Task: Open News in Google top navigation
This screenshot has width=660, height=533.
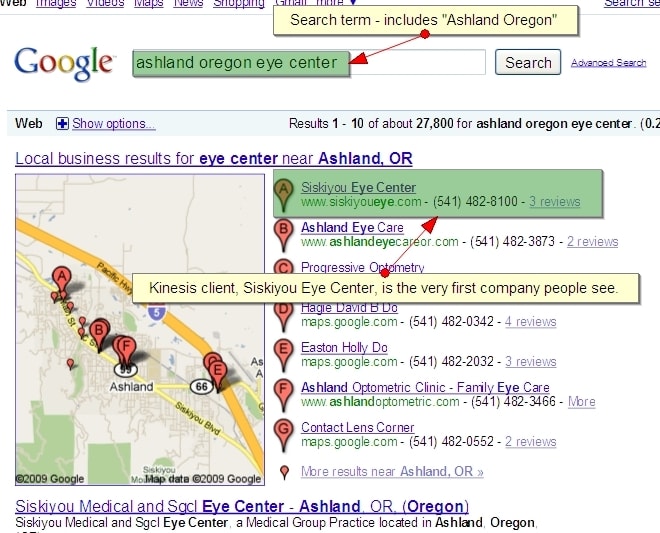Action: tap(188, 3)
